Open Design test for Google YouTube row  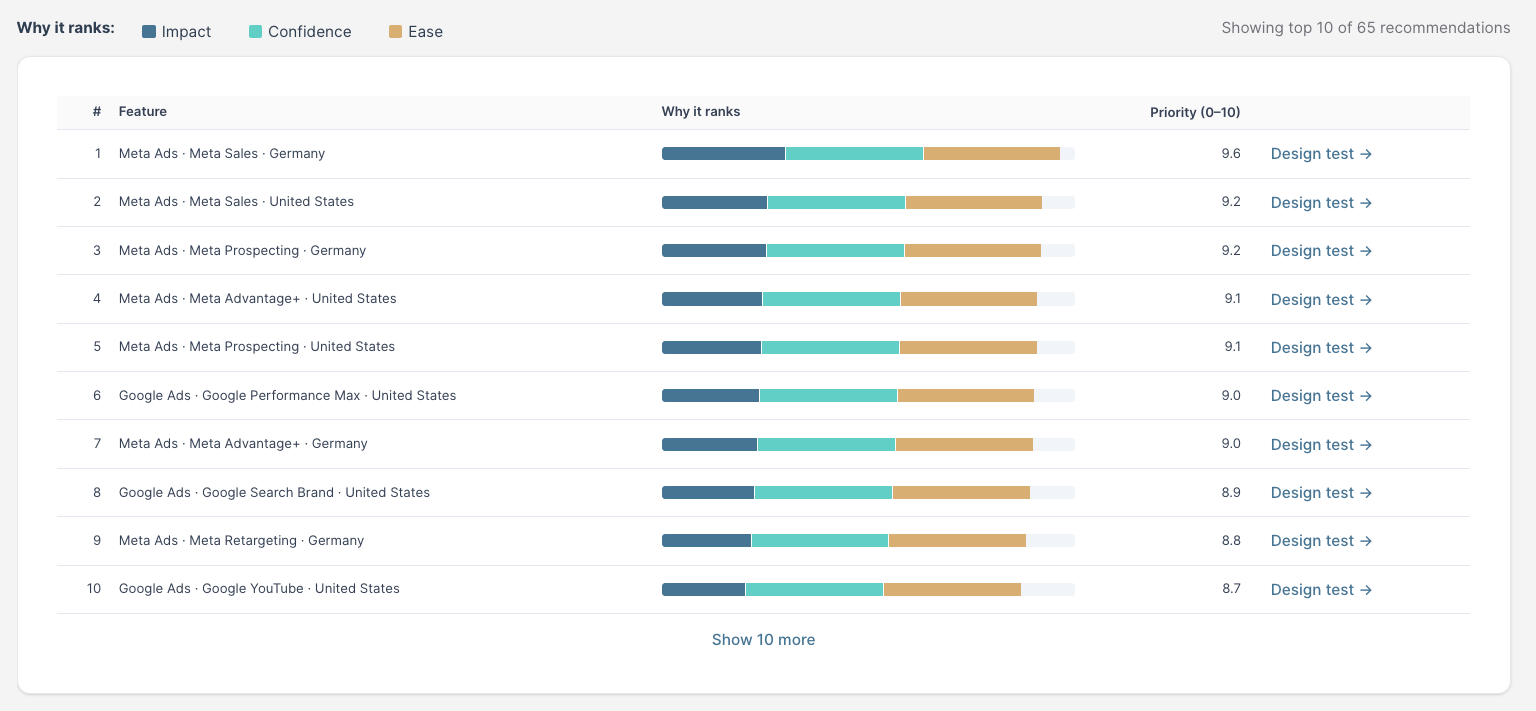click(1321, 589)
